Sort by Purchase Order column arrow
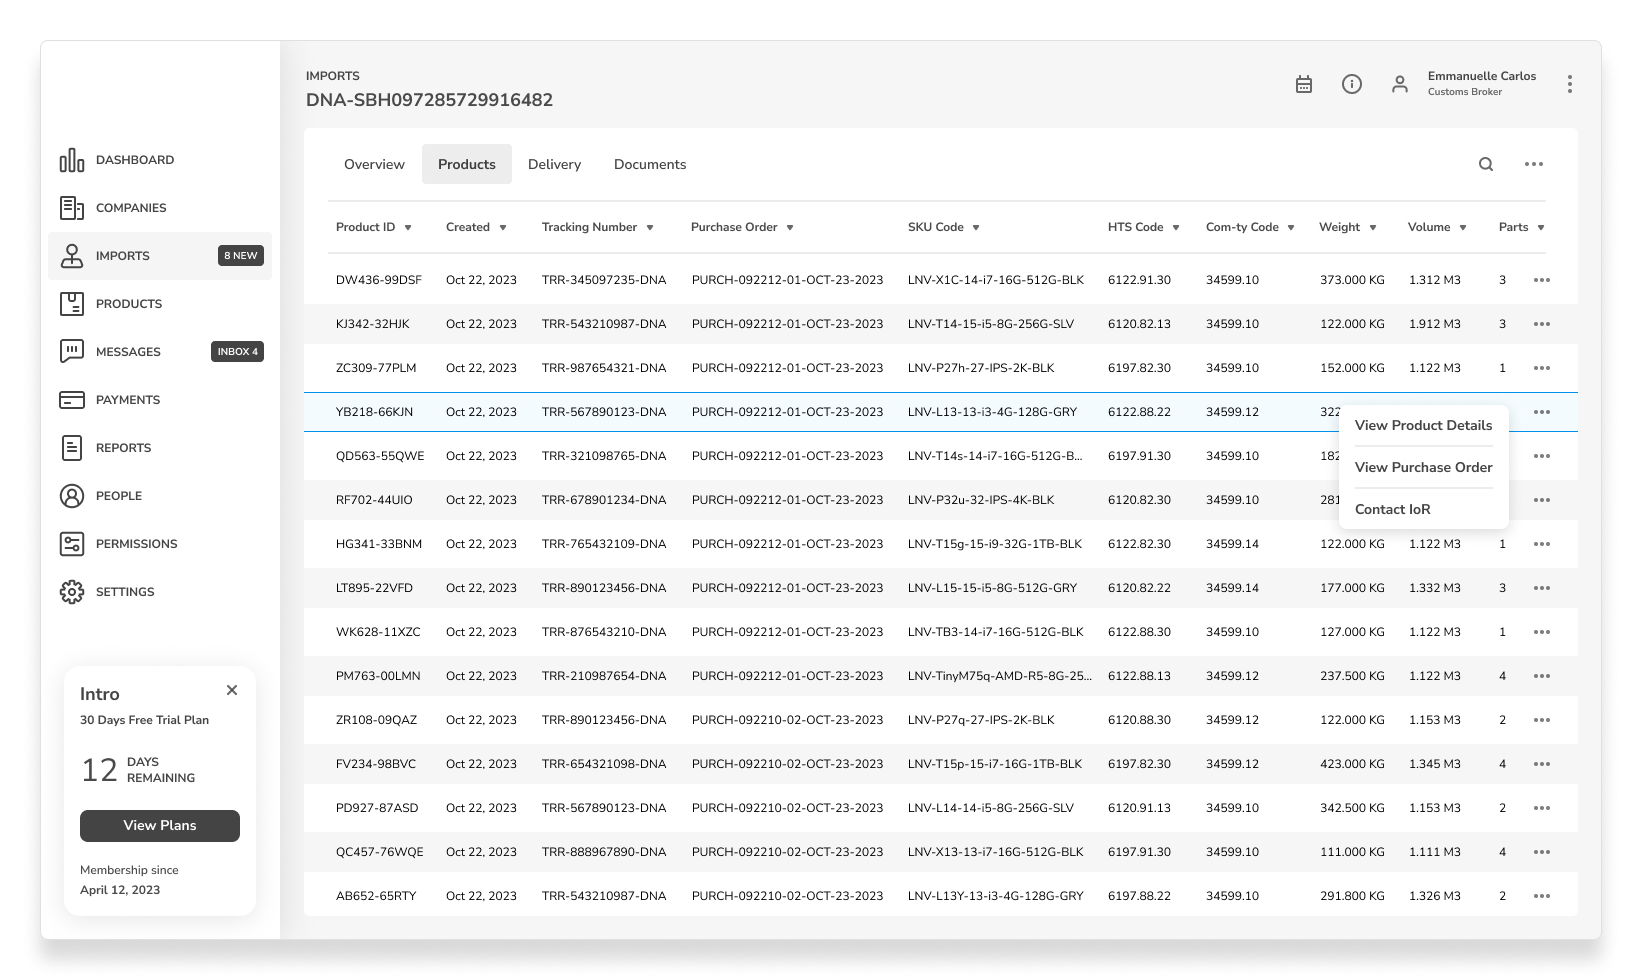 pyautogui.click(x=790, y=228)
